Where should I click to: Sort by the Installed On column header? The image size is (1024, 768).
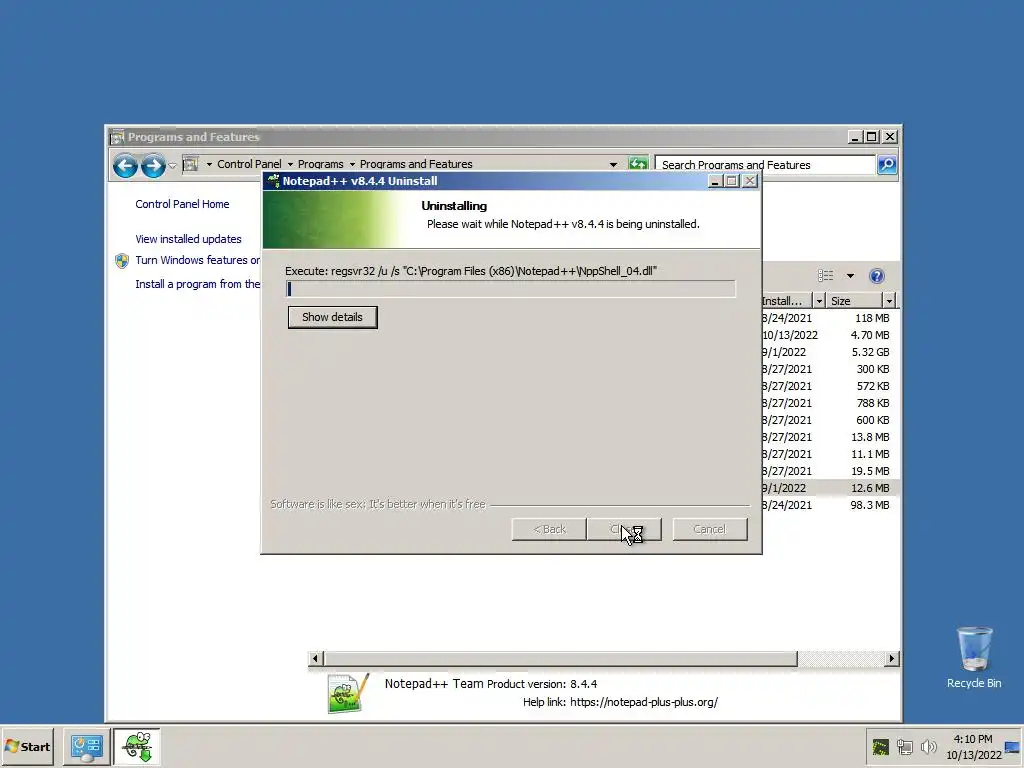[786, 300]
